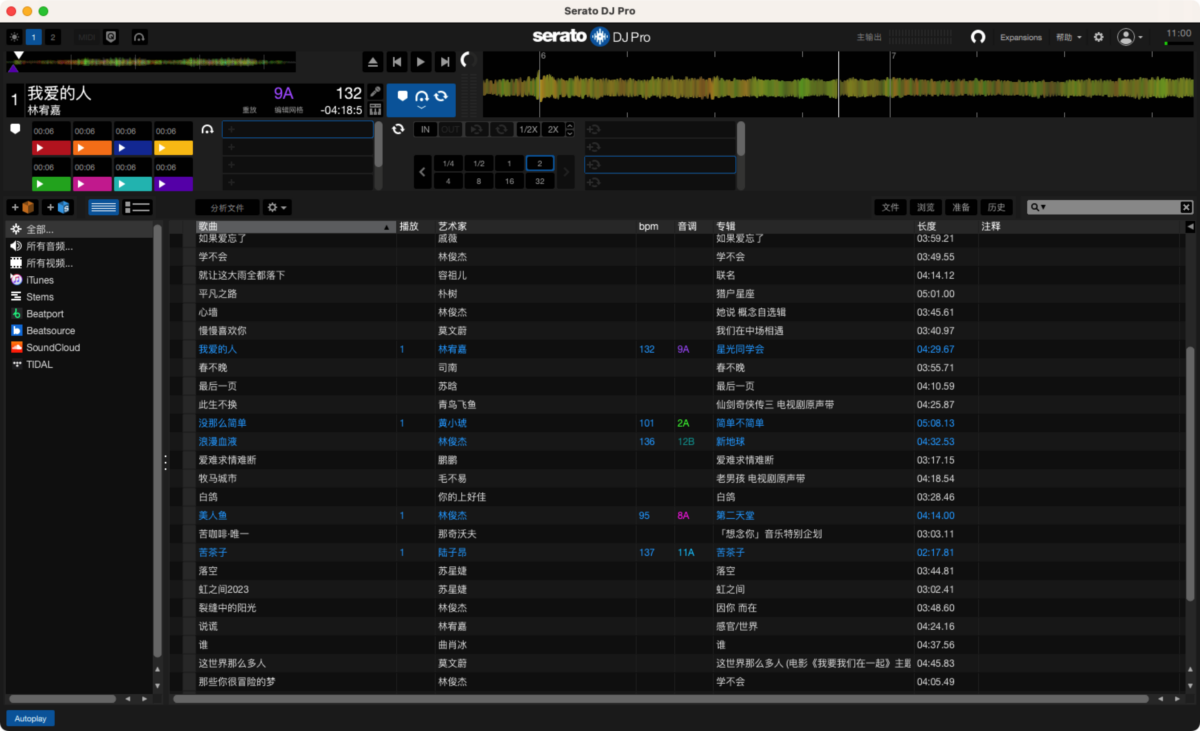Click the headphone recording icon near Expansions
1200x731 pixels.
[978, 37]
